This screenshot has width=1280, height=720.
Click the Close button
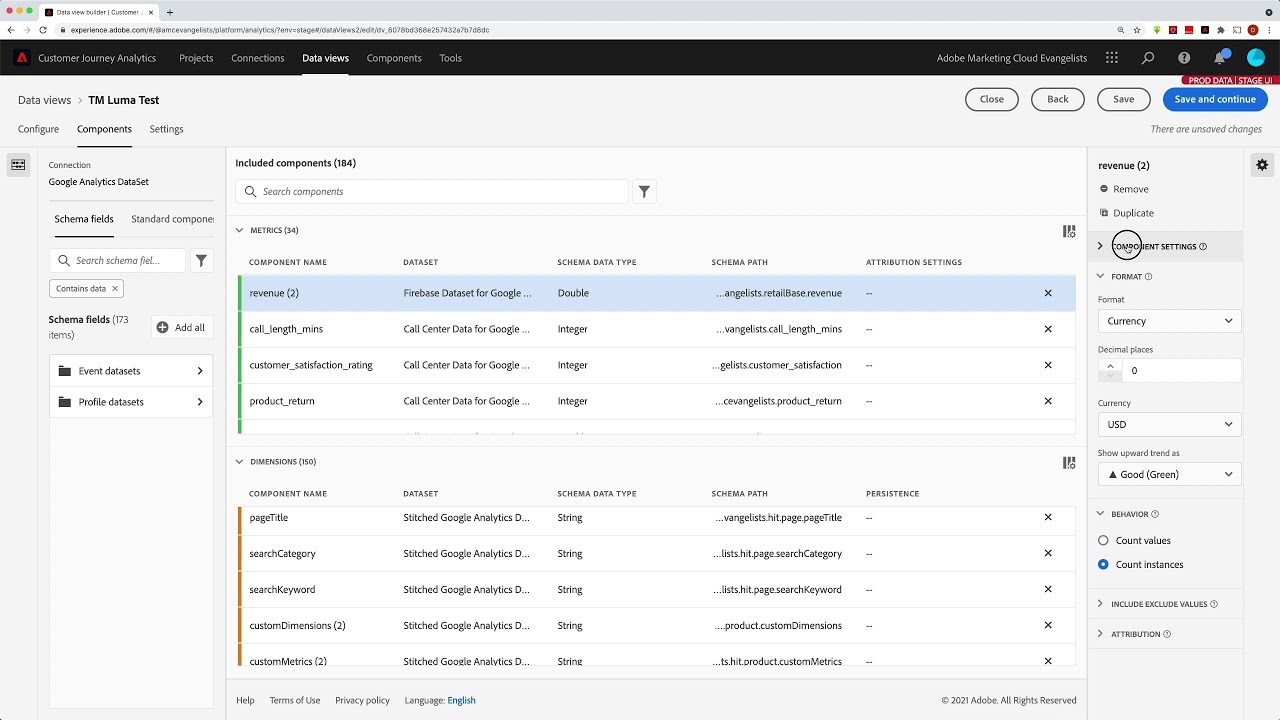tap(992, 99)
